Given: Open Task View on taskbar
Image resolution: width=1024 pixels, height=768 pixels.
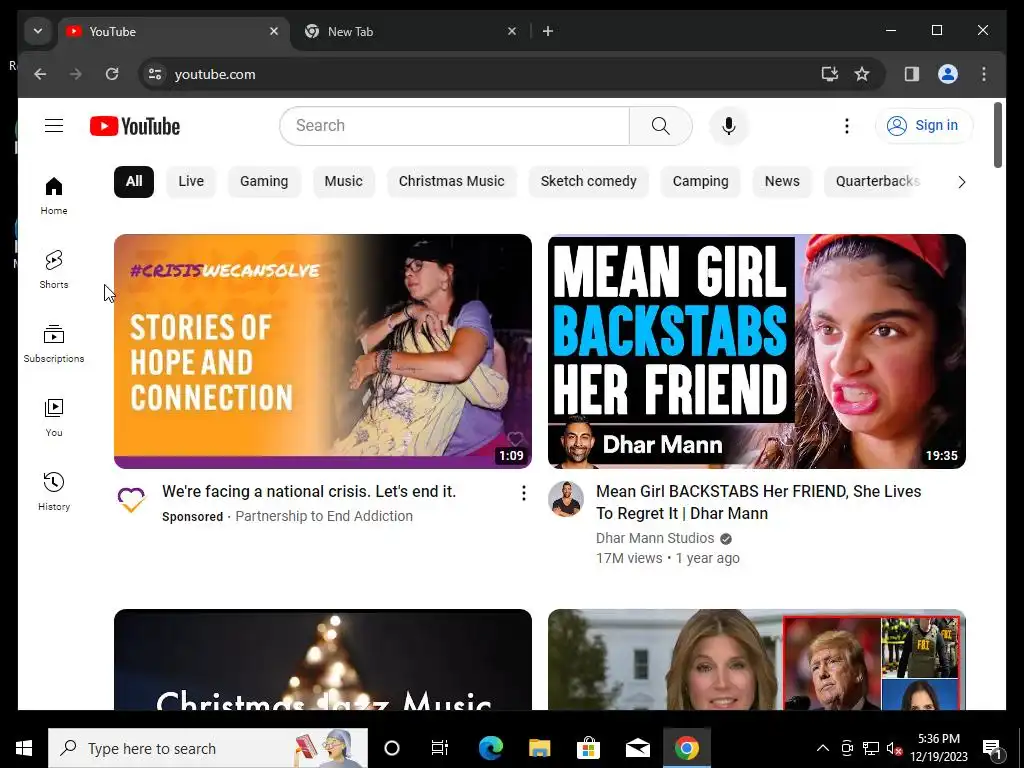Looking at the screenshot, I should click(x=440, y=748).
